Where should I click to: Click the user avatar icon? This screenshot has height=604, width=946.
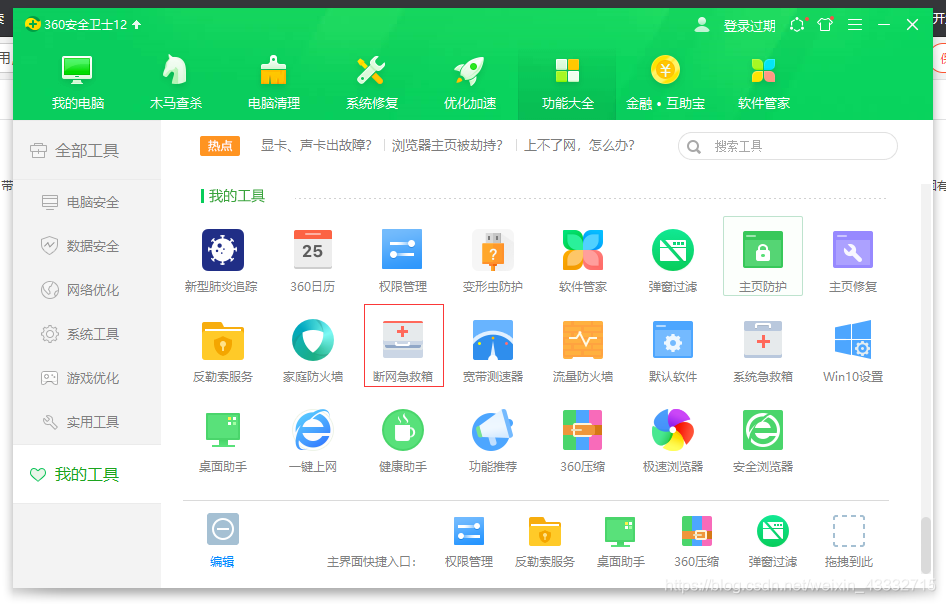702,25
